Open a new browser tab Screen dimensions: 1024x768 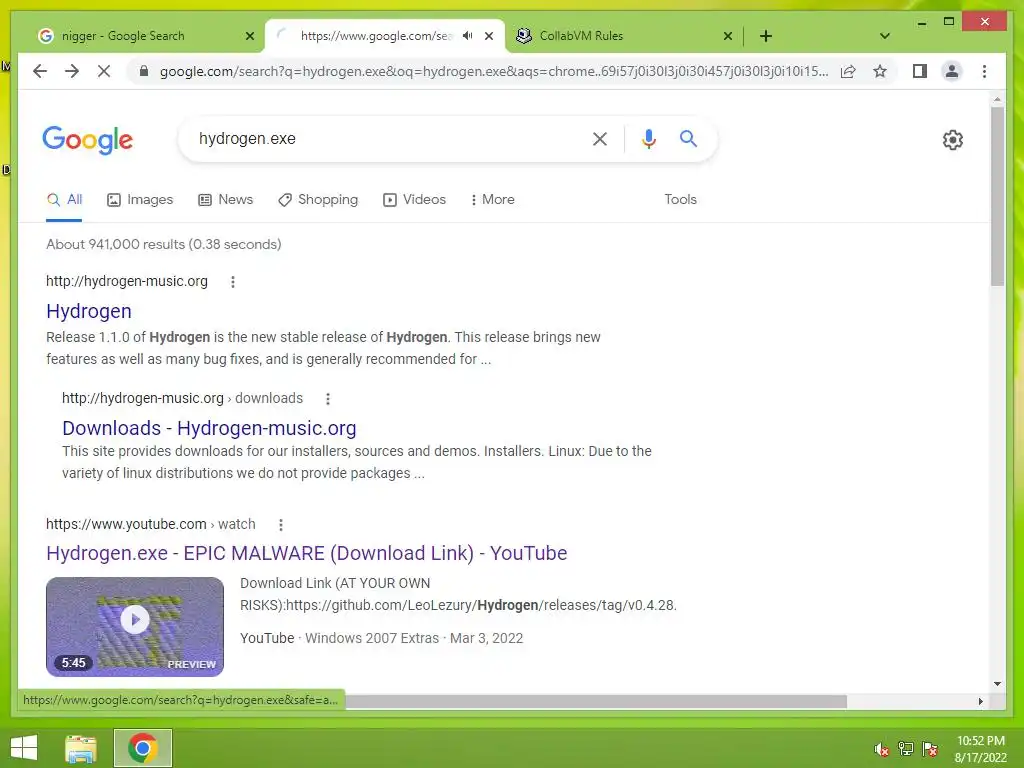click(766, 36)
